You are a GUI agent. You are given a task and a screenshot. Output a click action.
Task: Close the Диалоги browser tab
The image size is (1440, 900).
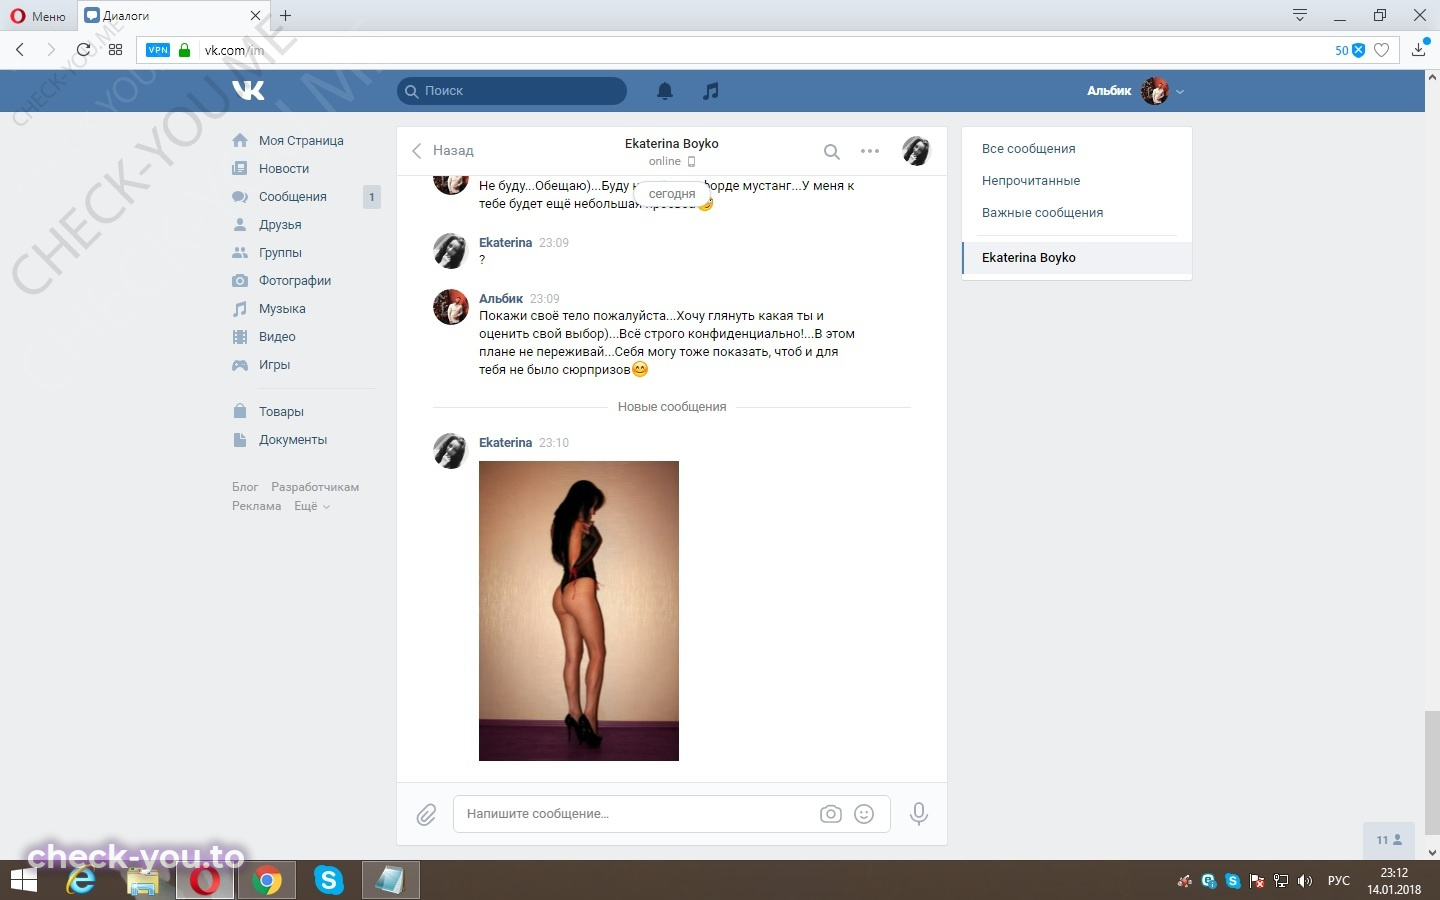[255, 16]
